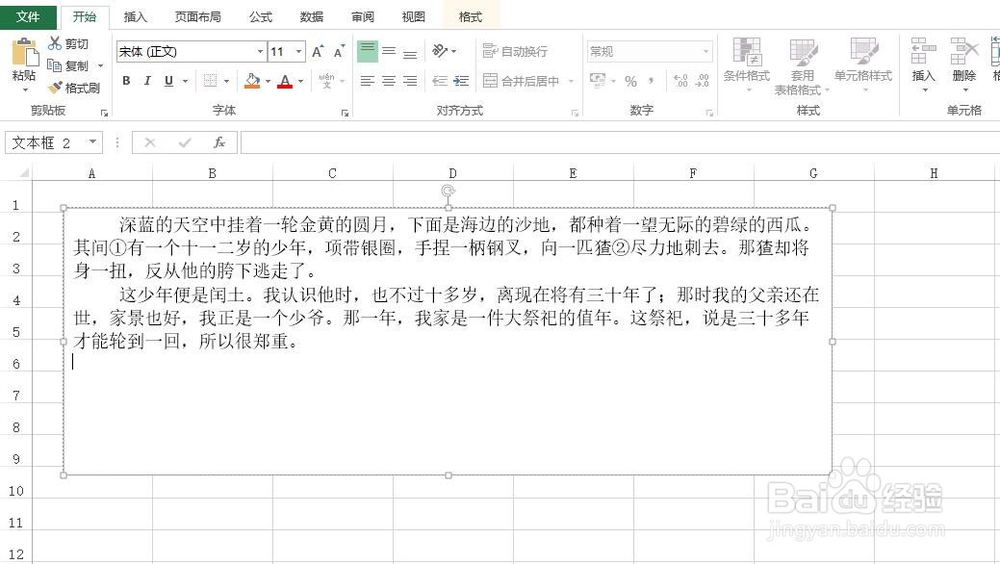Viewport: 1000px width, 564px height.
Task: Switch to Format (格式) tab
Action: point(470,17)
